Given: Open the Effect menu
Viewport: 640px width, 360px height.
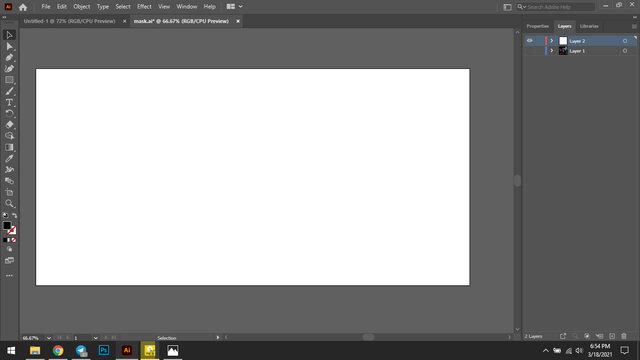Looking at the screenshot, I should [x=144, y=7].
